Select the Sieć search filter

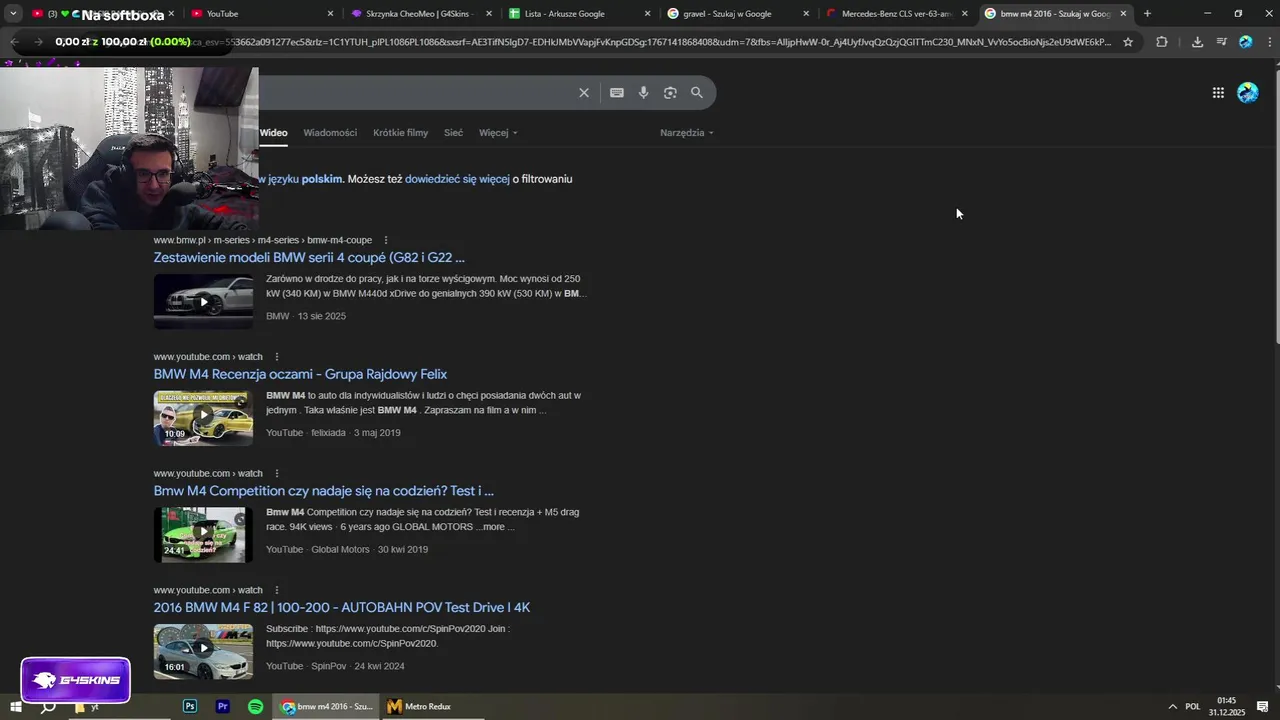click(x=453, y=133)
